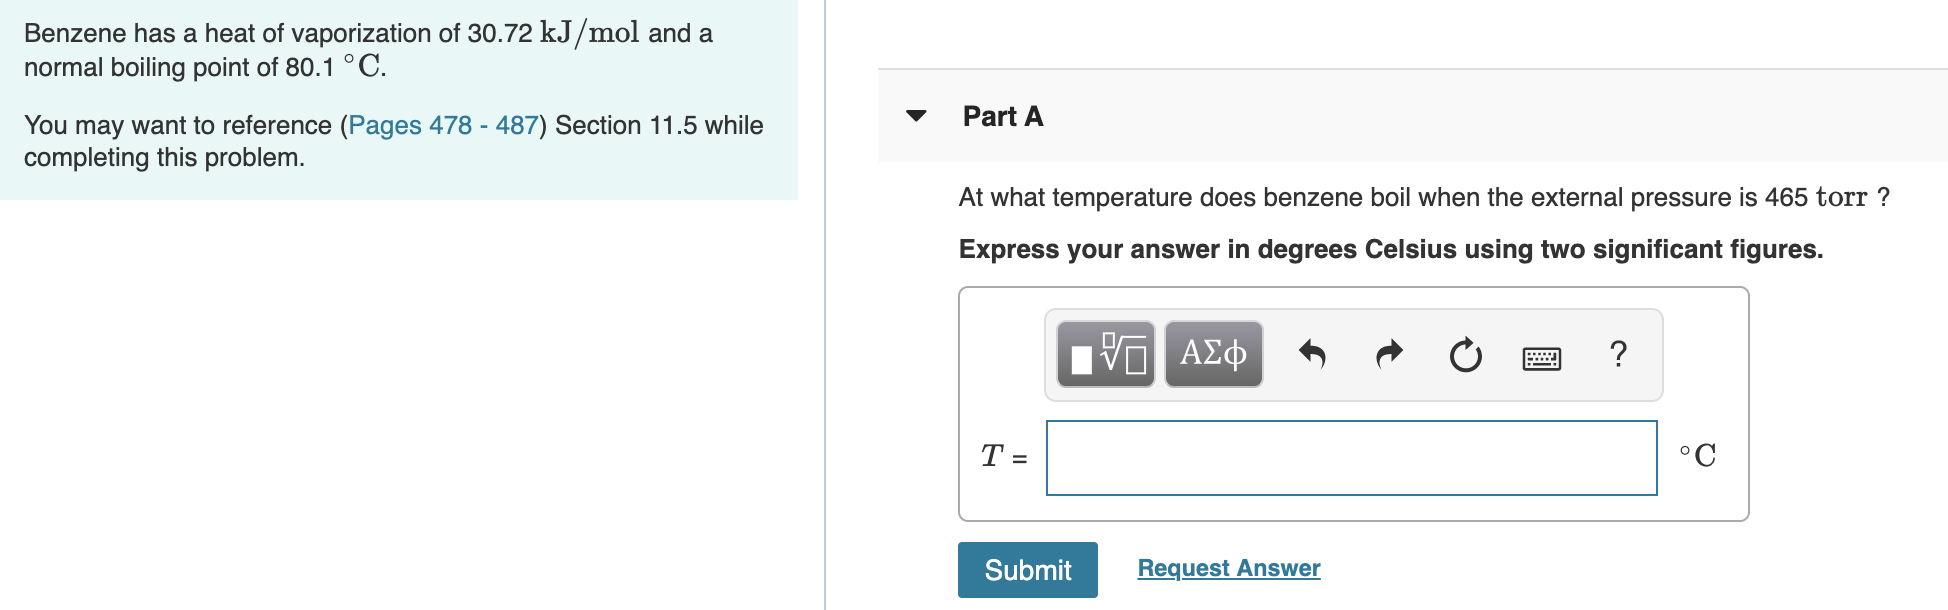Click the Part A disclosure triangle
Screen dimensions: 1948x610
click(x=916, y=116)
